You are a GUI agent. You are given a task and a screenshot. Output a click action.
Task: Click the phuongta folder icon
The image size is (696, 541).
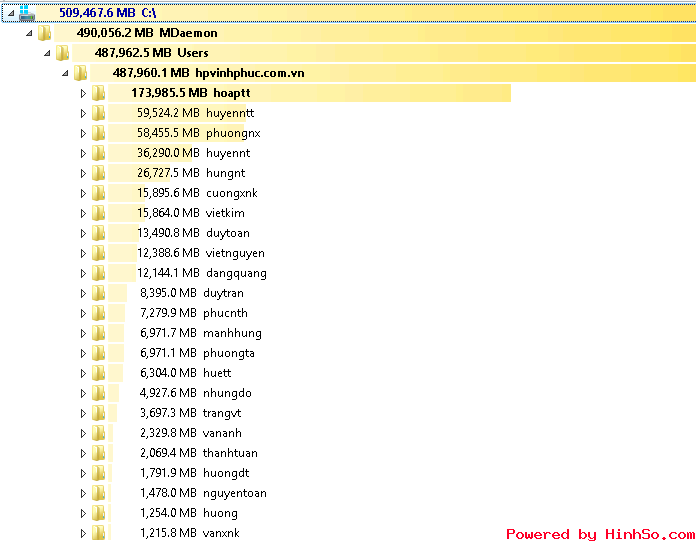(99, 353)
